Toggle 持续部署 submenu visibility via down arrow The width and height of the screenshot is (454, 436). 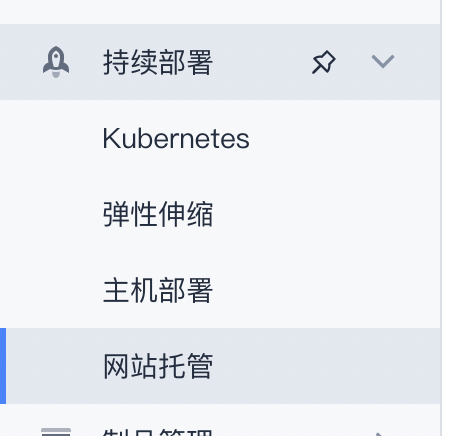click(x=383, y=62)
